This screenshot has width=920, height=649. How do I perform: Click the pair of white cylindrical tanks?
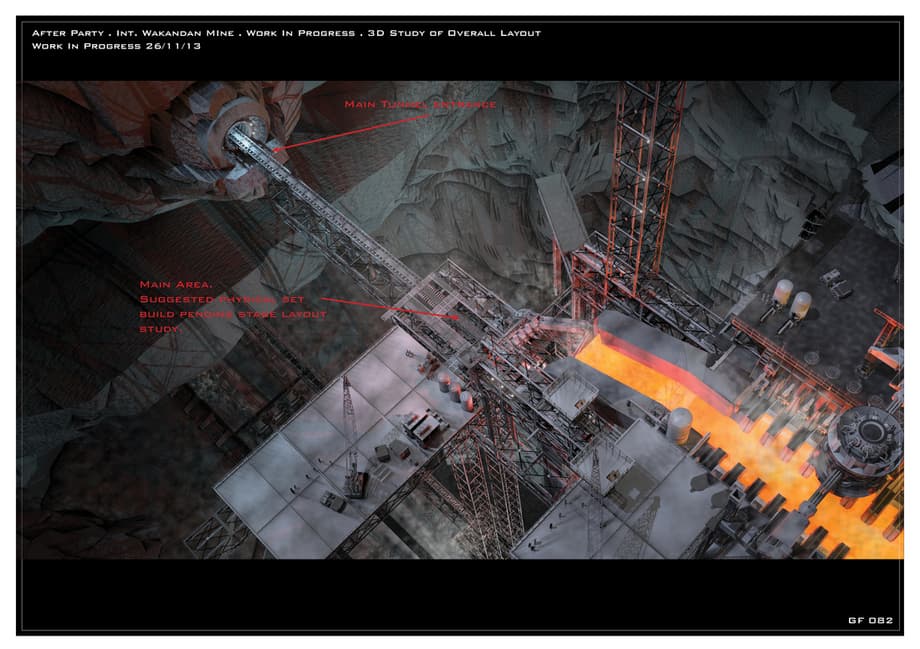[x=790, y=298]
